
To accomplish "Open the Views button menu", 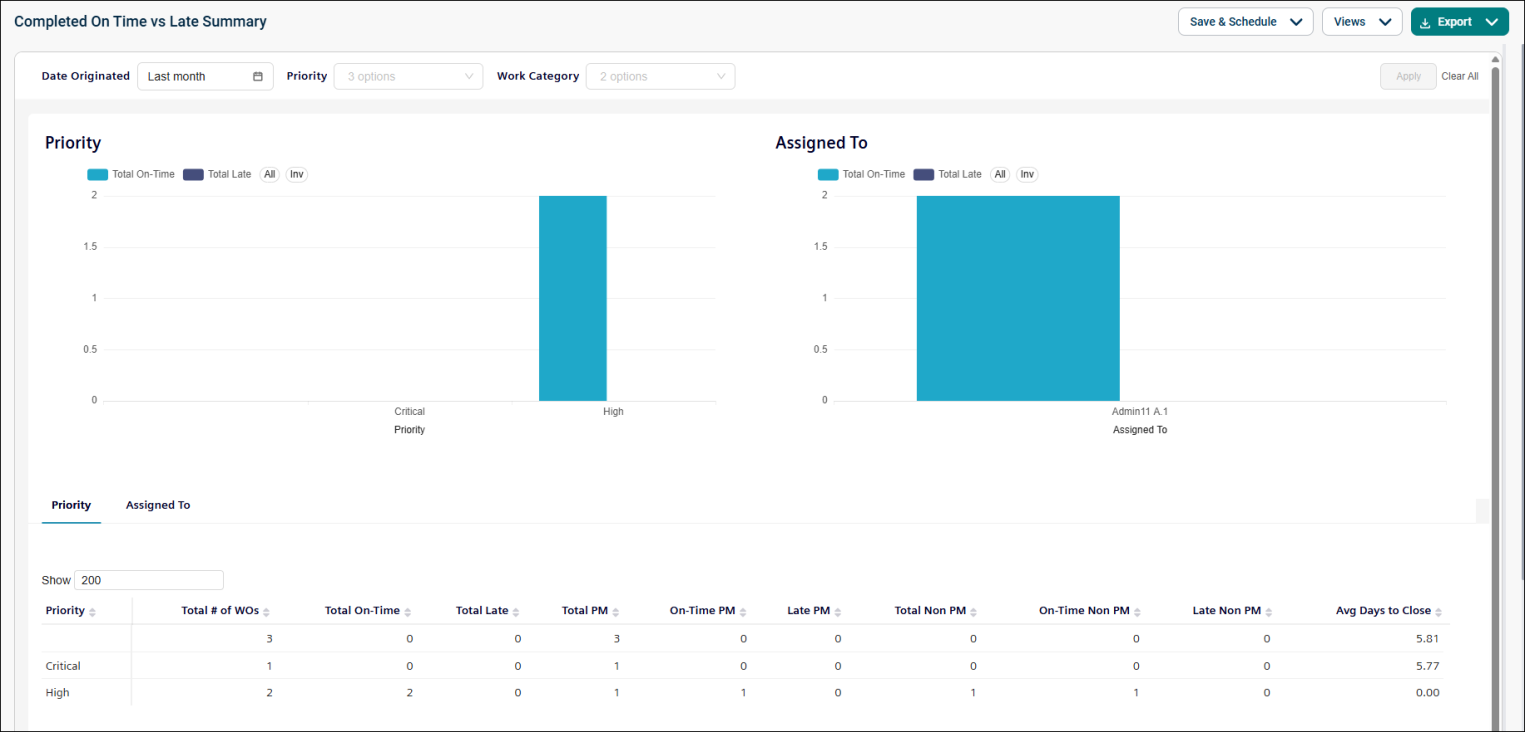I will (x=1362, y=22).
